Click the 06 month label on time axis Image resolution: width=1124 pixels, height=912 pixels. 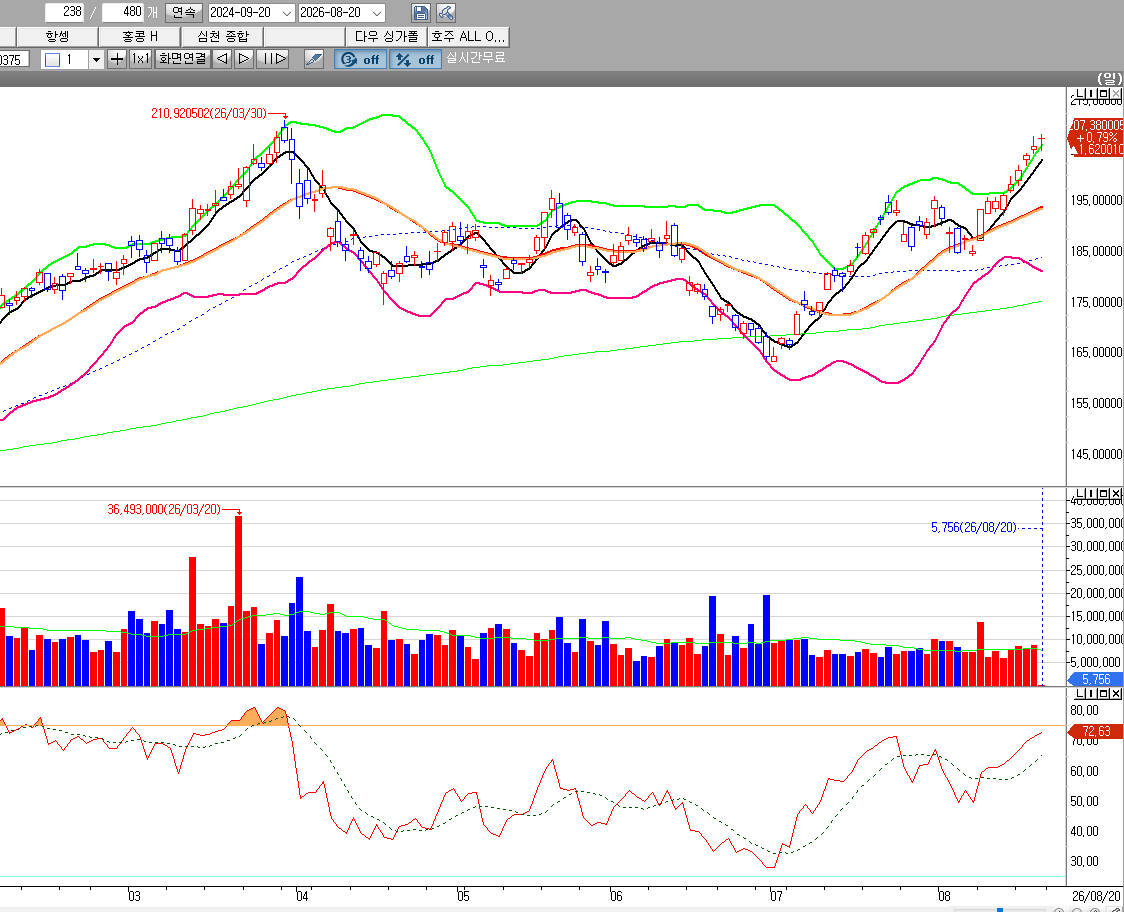tap(616, 896)
